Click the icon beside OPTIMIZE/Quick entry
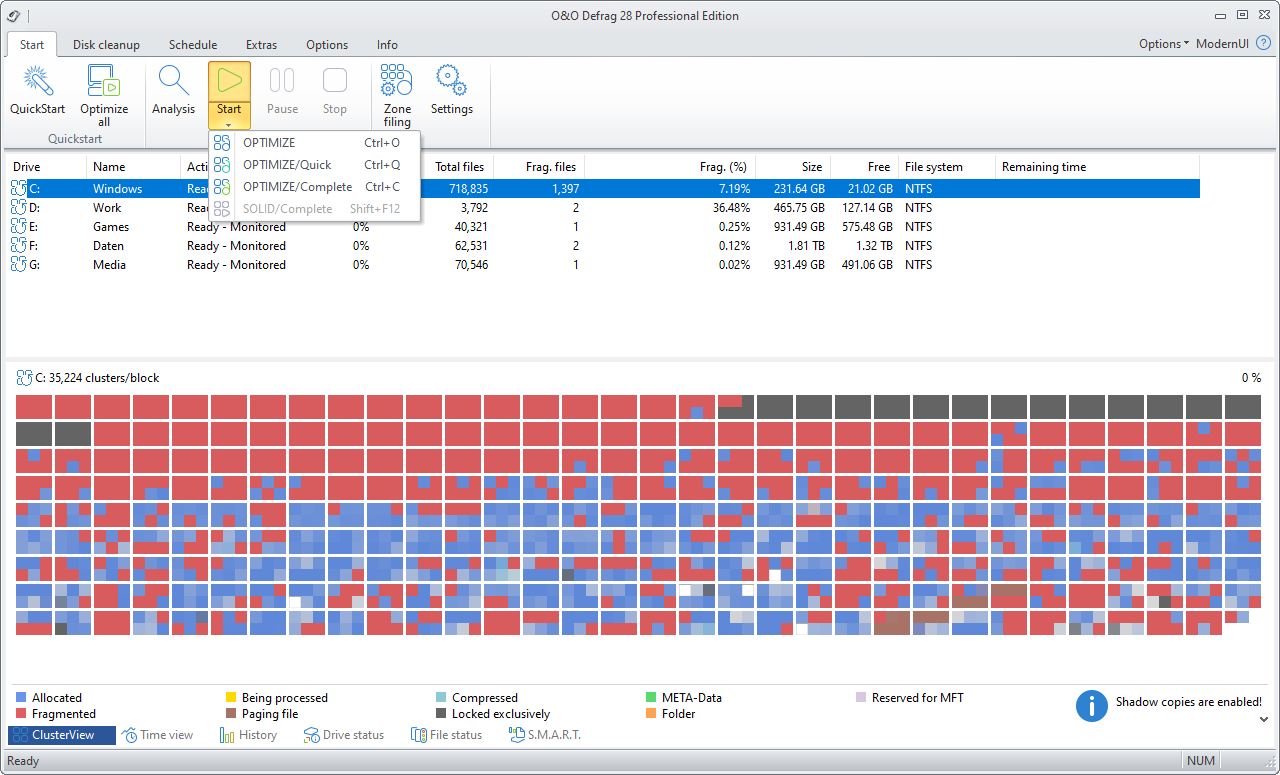The height and width of the screenshot is (775, 1280). [222, 165]
